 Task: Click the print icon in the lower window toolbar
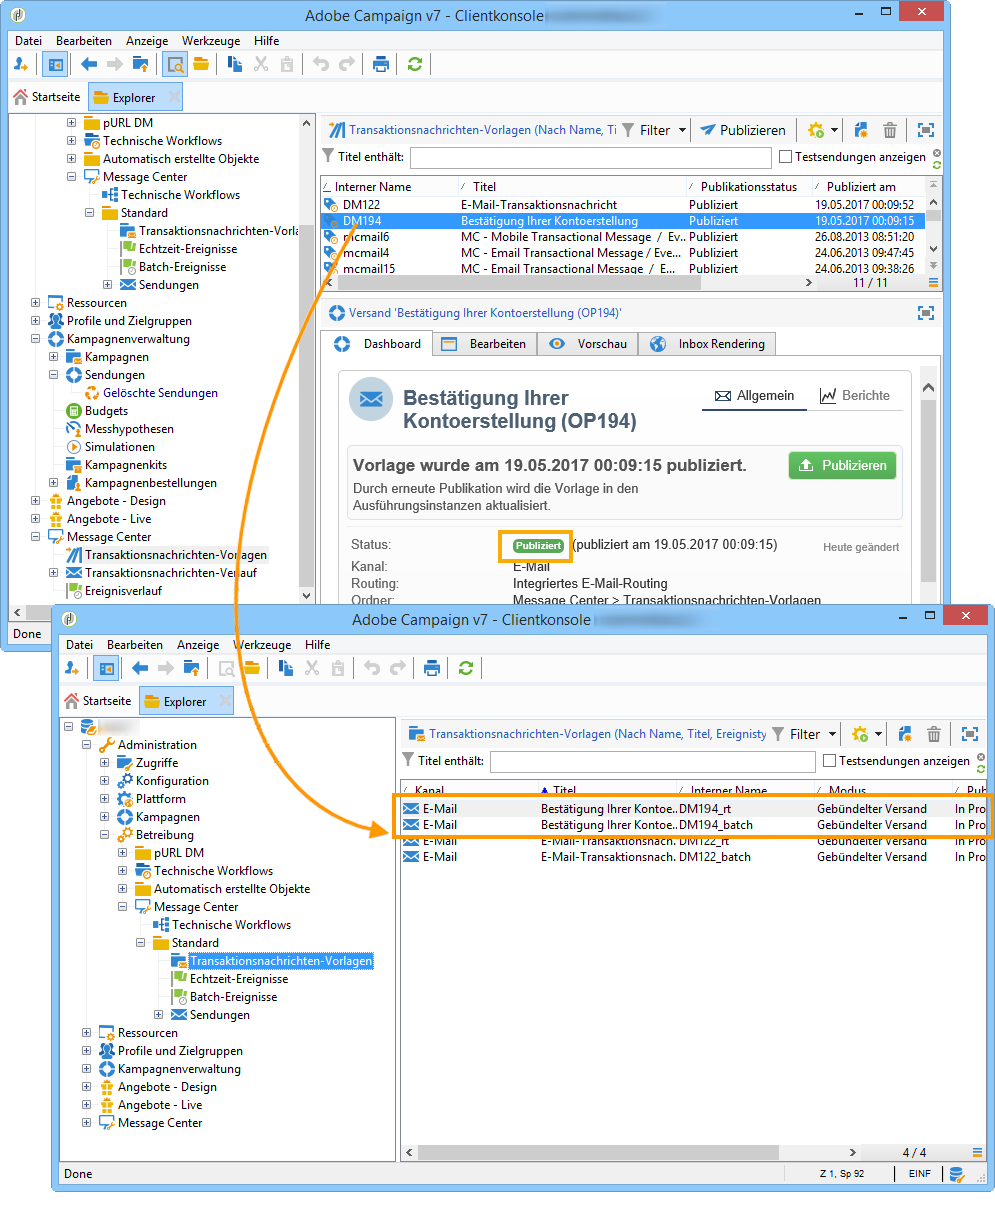[431, 668]
